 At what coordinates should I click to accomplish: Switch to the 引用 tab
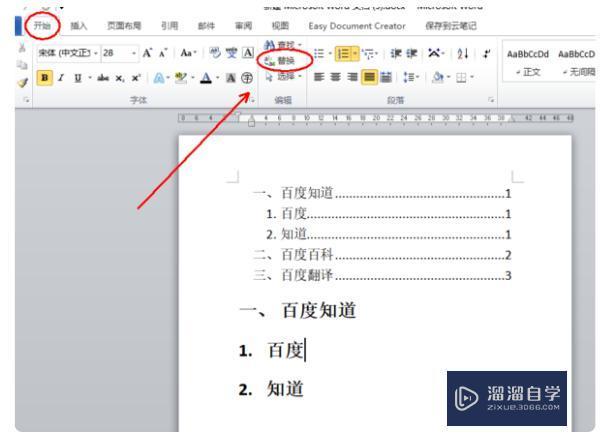point(169,26)
